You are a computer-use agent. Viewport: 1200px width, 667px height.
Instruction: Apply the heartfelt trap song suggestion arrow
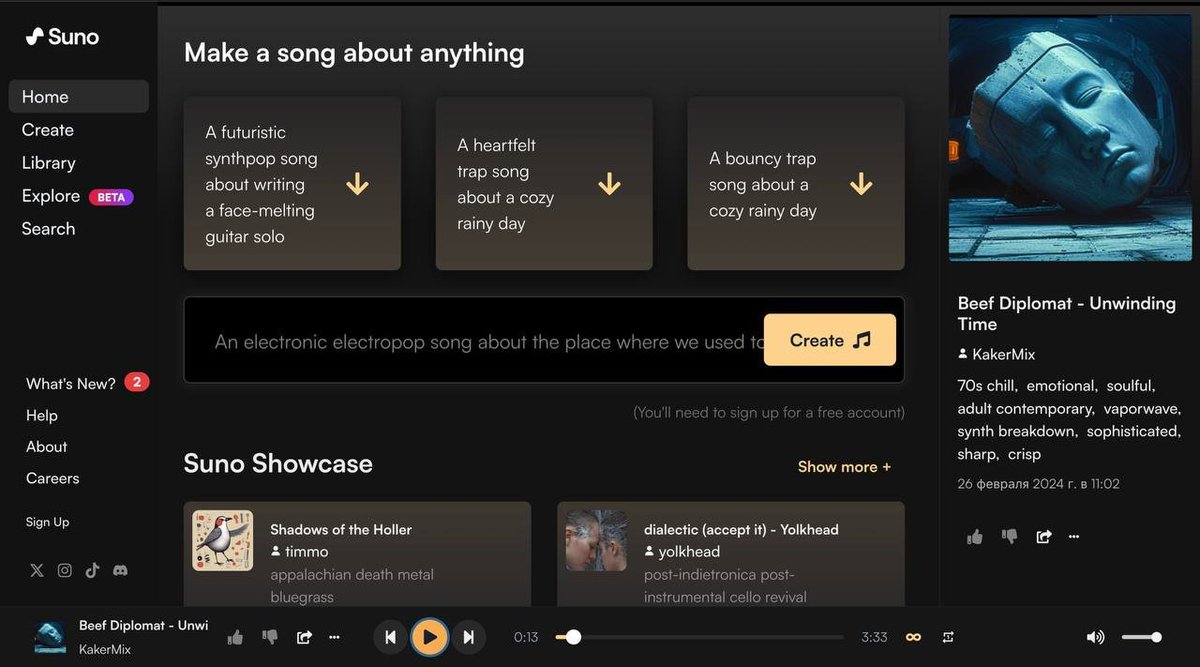[x=609, y=184]
